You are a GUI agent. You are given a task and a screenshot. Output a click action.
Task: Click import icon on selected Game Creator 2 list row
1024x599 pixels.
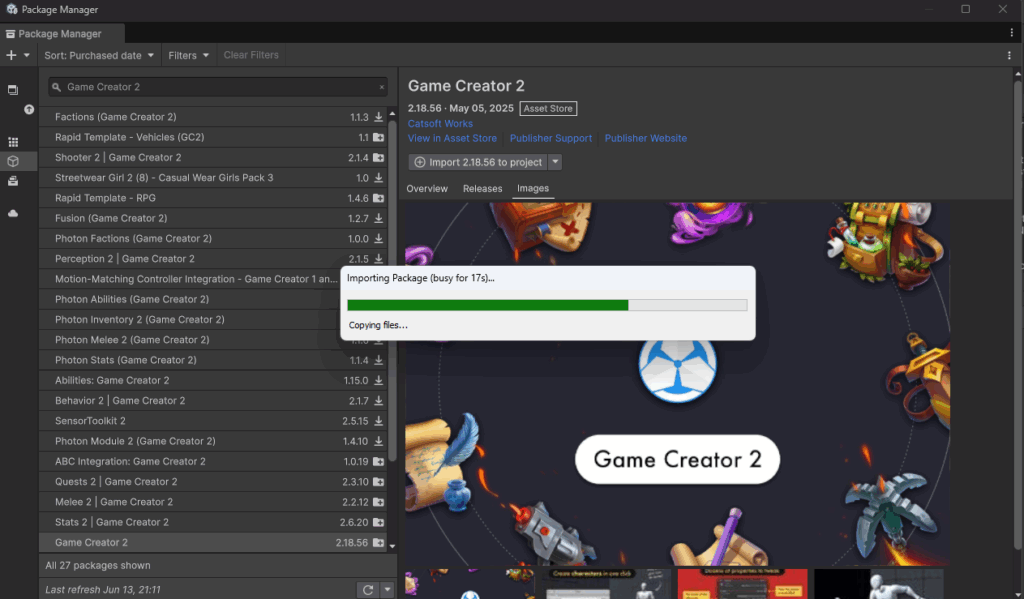tap(378, 542)
